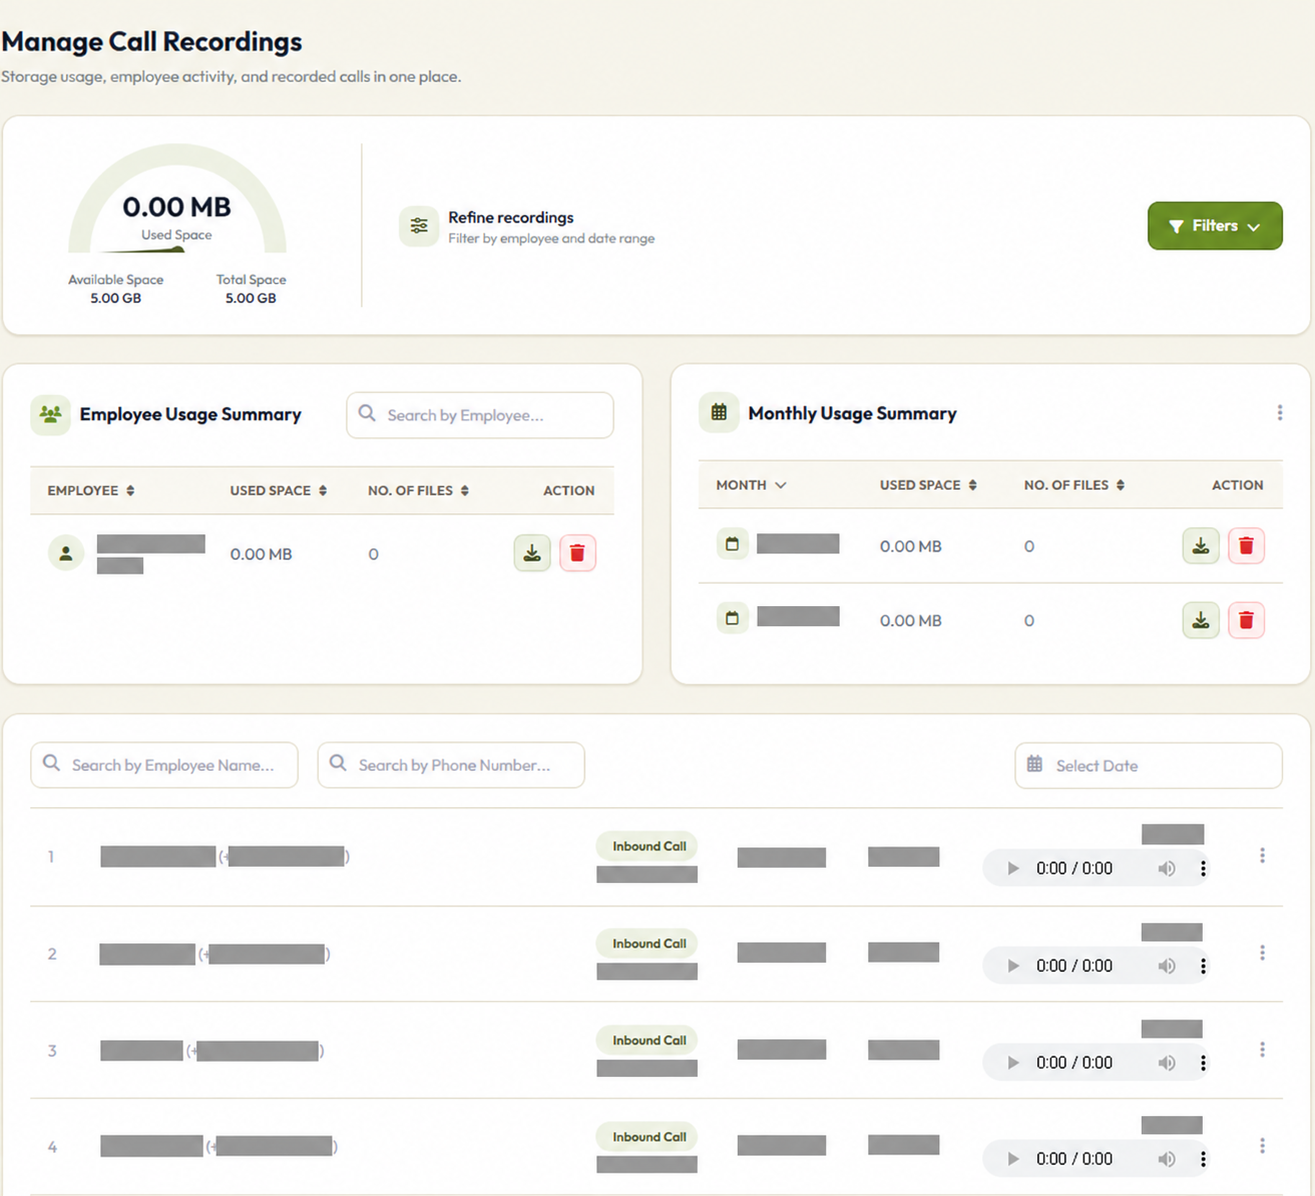Screen dimensions: 1315x1196
Task: Click the Monthly Usage Summary calendar icon
Action: point(718,412)
